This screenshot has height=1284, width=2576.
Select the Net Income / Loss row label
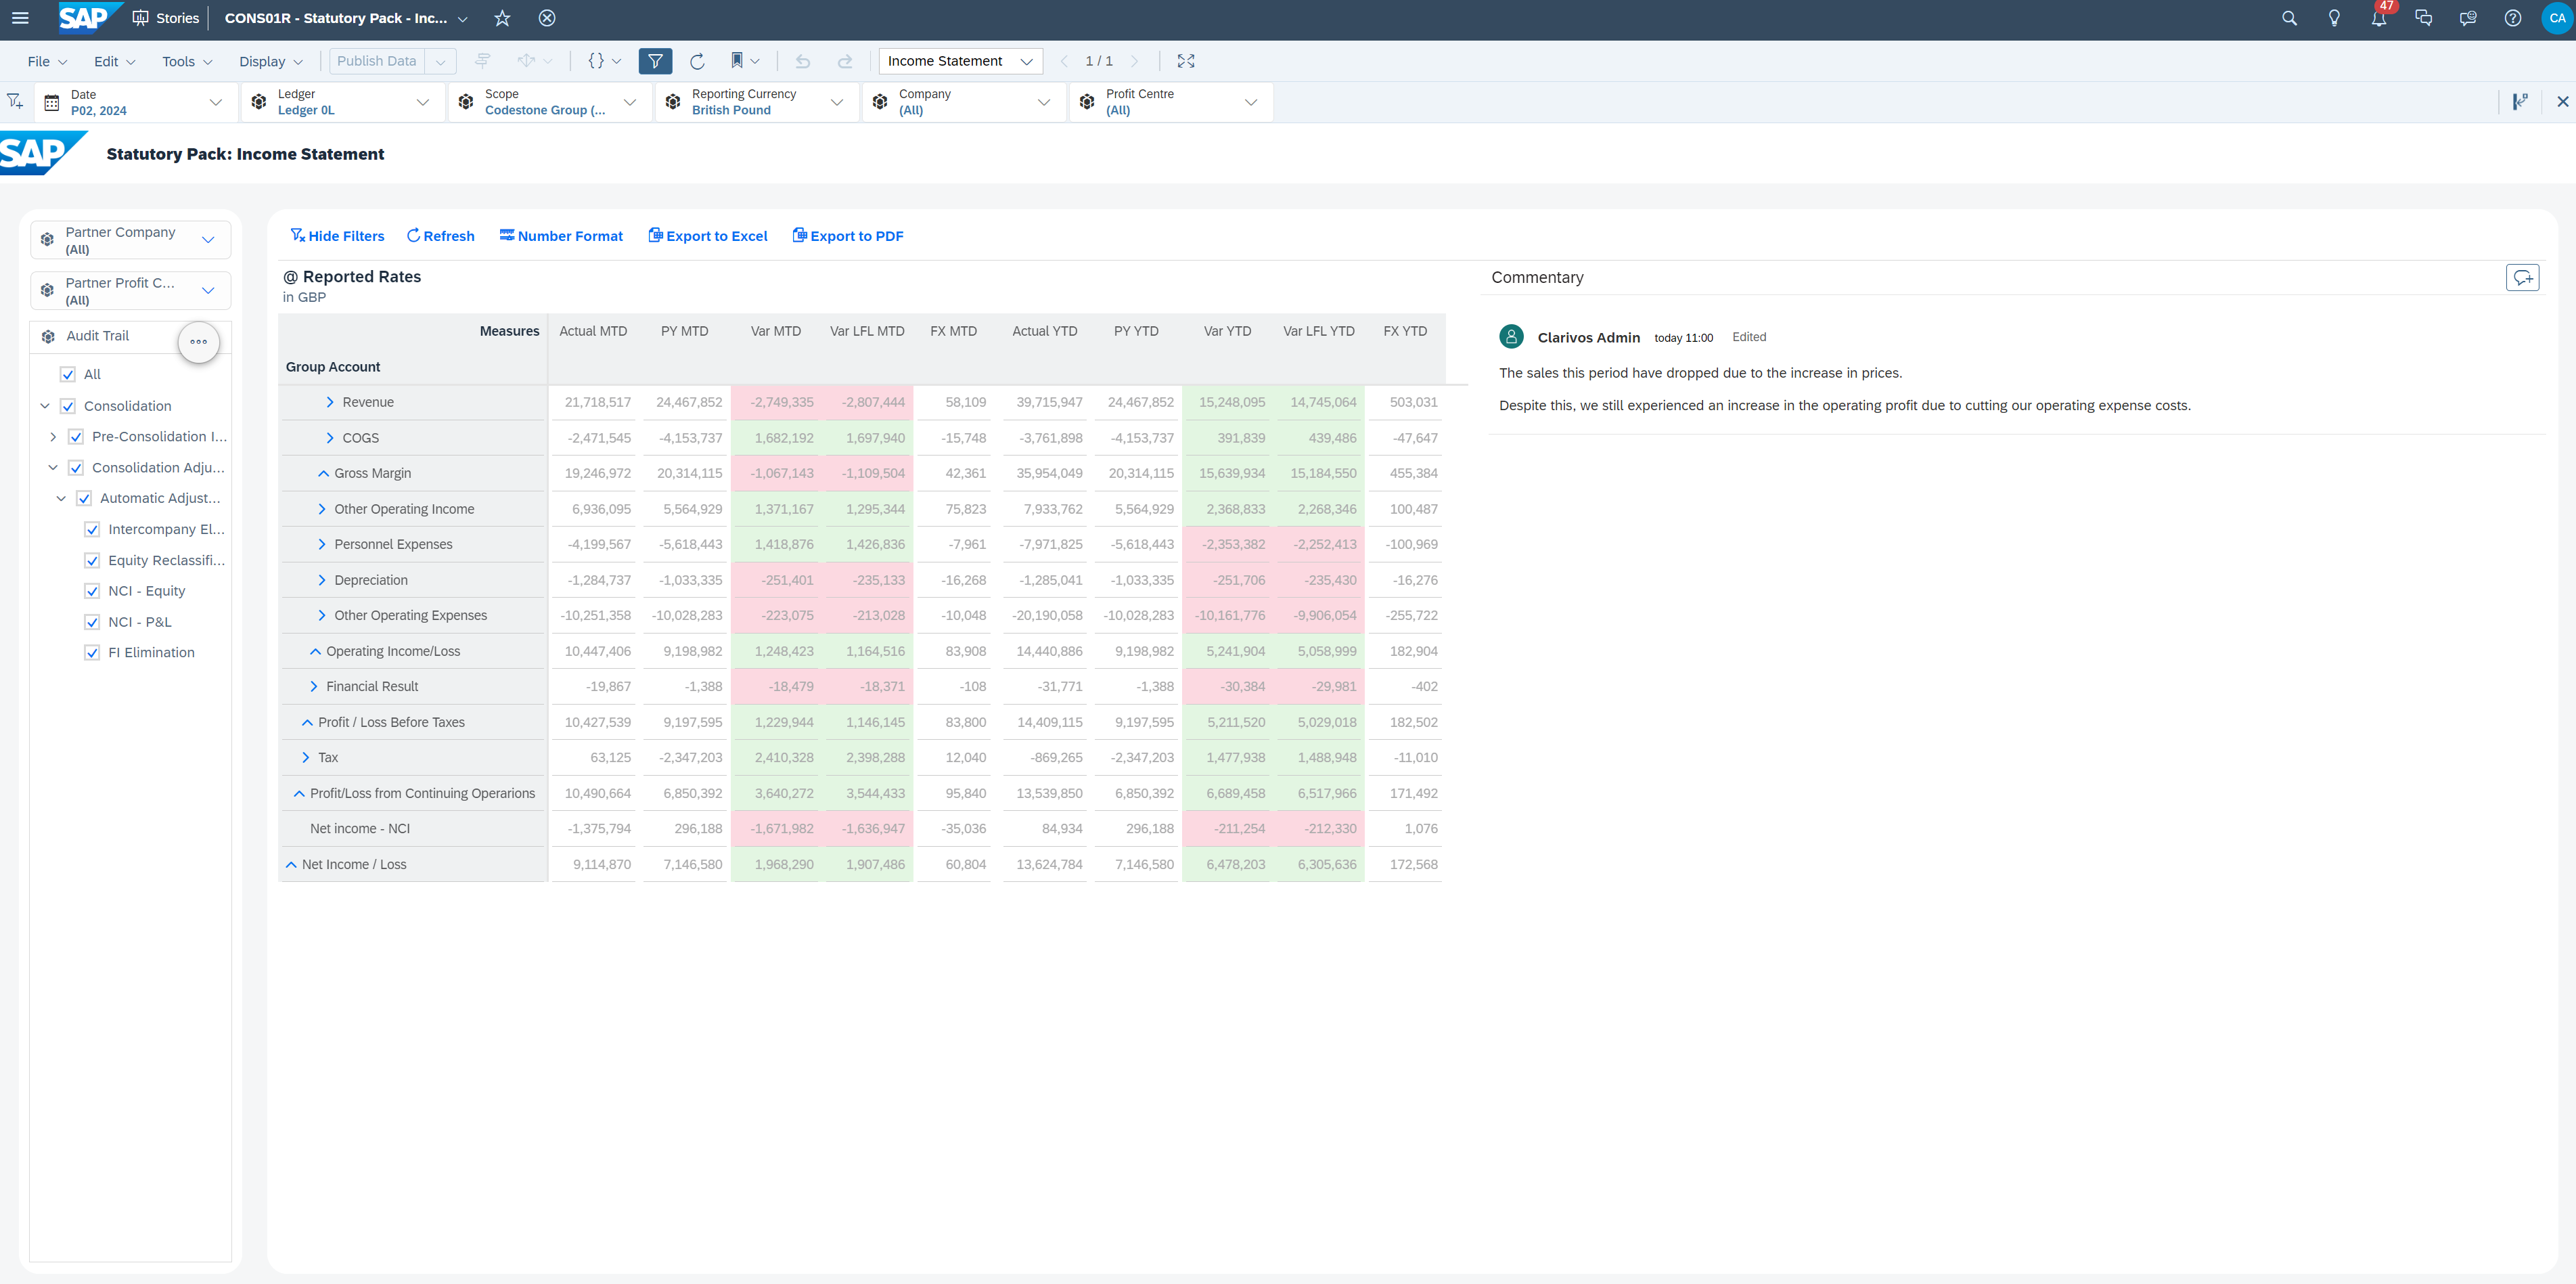[x=354, y=864]
